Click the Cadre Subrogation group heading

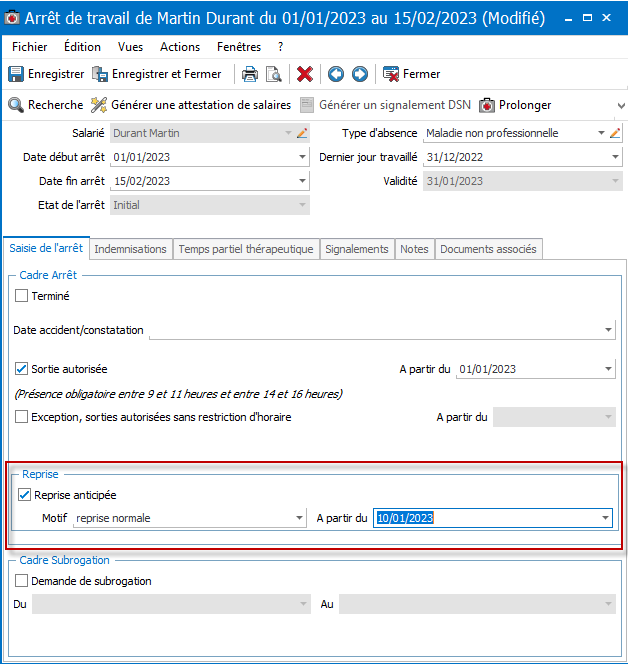coord(64,560)
